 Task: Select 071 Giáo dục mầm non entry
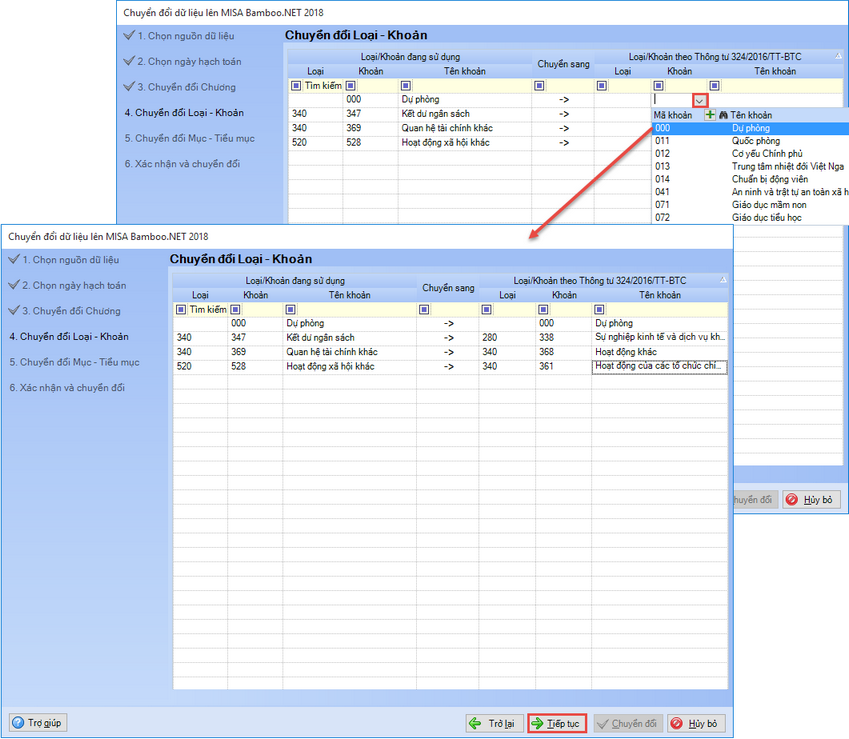pos(750,205)
